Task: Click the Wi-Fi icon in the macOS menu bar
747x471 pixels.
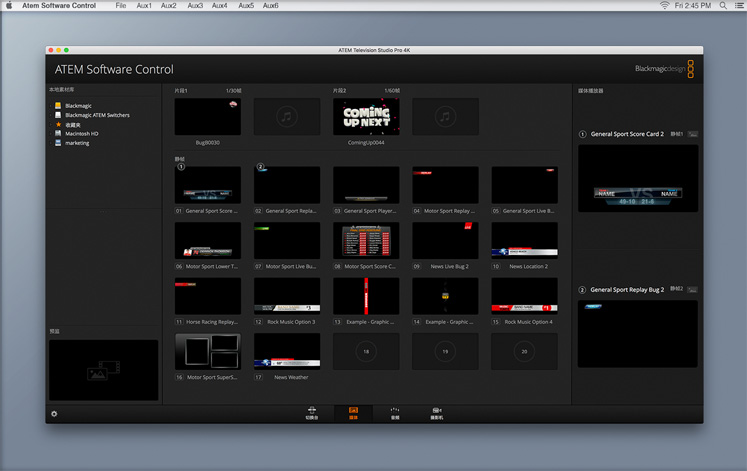Action: [664, 6]
